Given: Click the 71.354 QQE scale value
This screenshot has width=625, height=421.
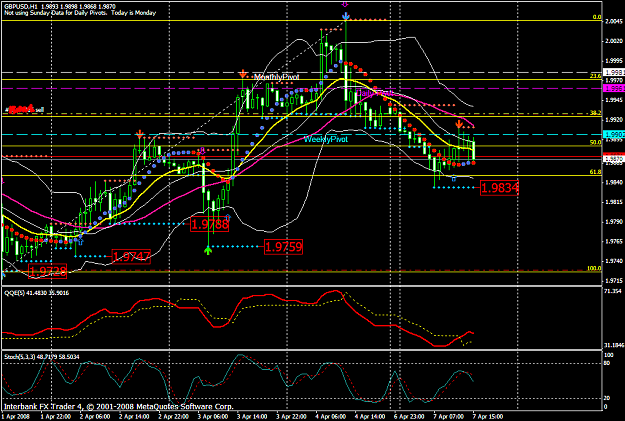Looking at the screenshot, I should pos(613,291).
